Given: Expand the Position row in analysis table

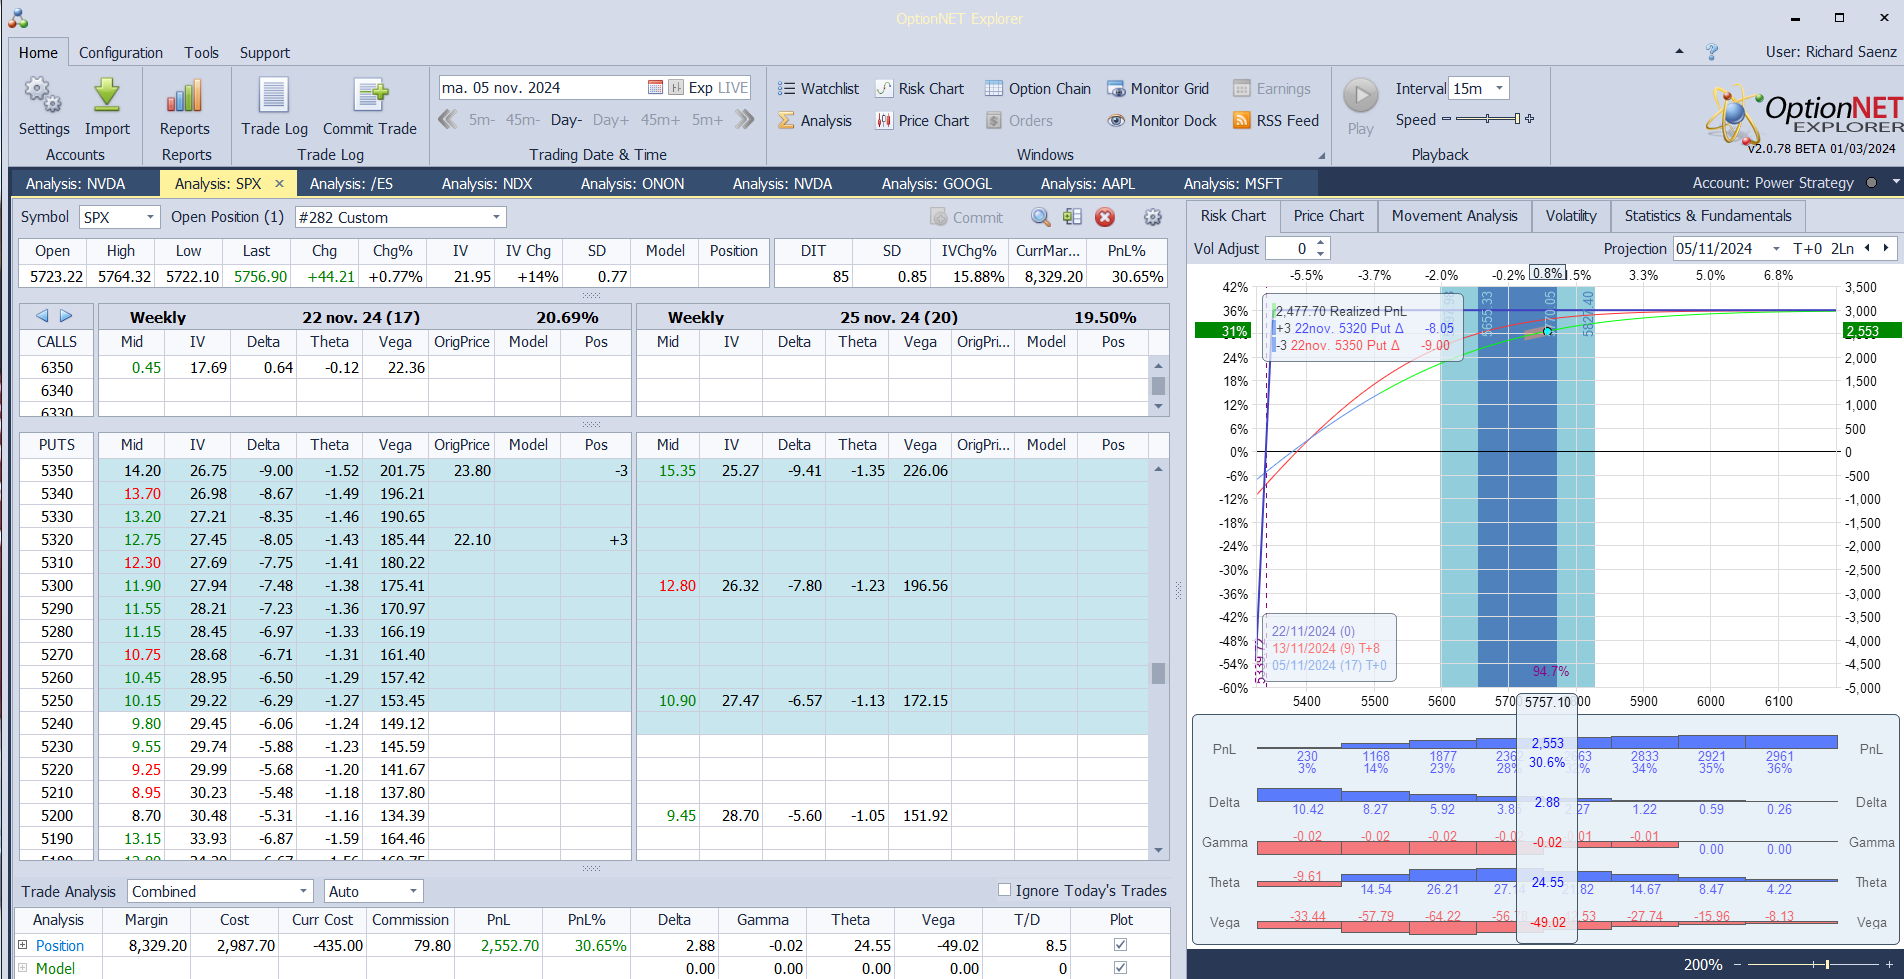Looking at the screenshot, I should pos(23,945).
